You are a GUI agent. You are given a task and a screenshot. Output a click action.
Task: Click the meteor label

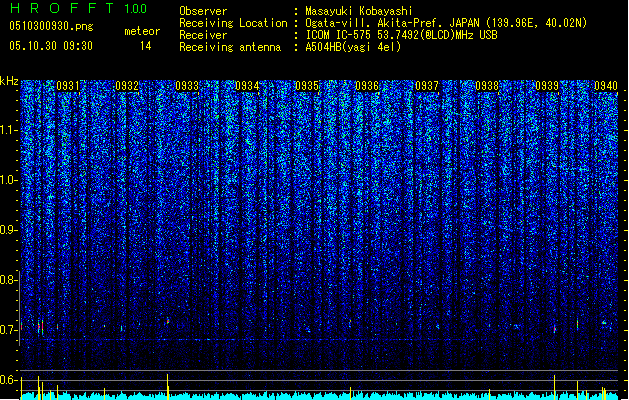pyautogui.click(x=142, y=31)
